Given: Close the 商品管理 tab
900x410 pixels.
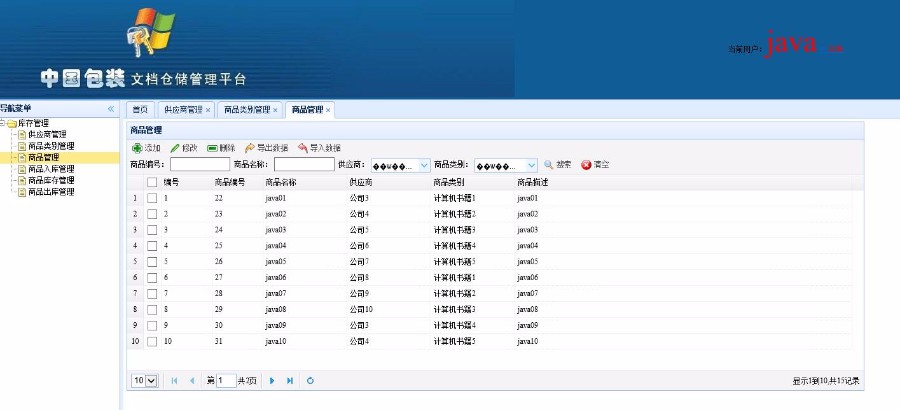Looking at the screenshot, I should click(328, 110).
